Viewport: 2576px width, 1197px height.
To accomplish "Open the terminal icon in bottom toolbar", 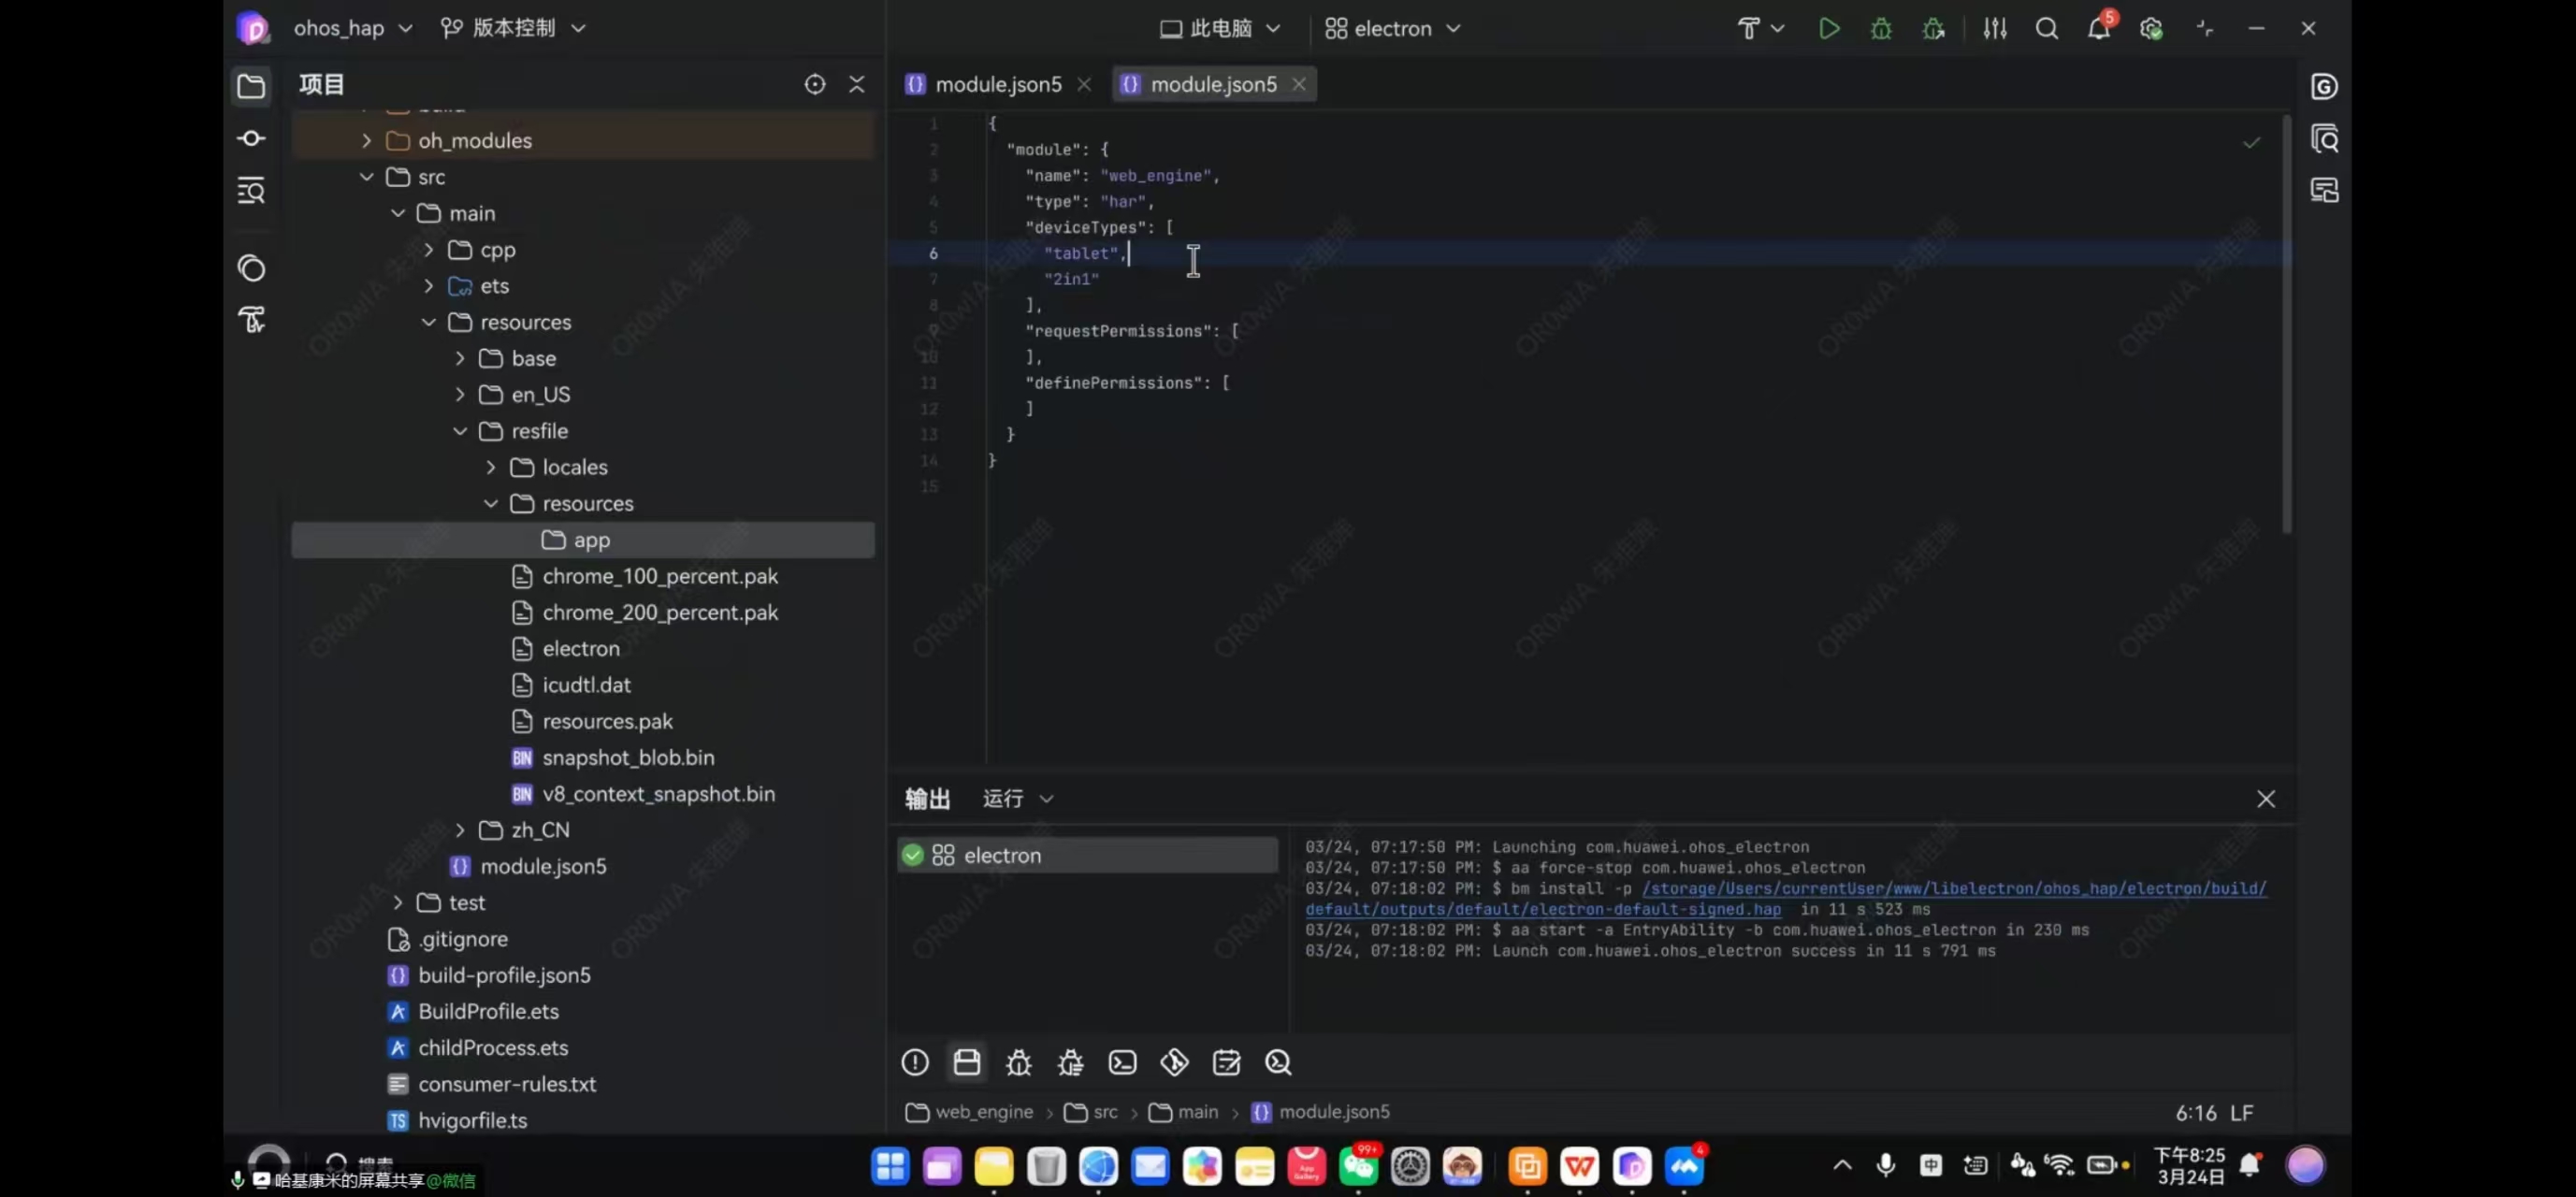I will click(1122, 1062).
